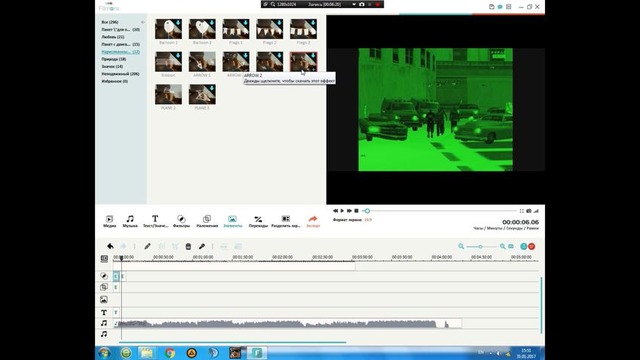Screen dimensions: 640x360
Task: Stop the preview playback
Action: pyautogui.click(x=356, y=211)
